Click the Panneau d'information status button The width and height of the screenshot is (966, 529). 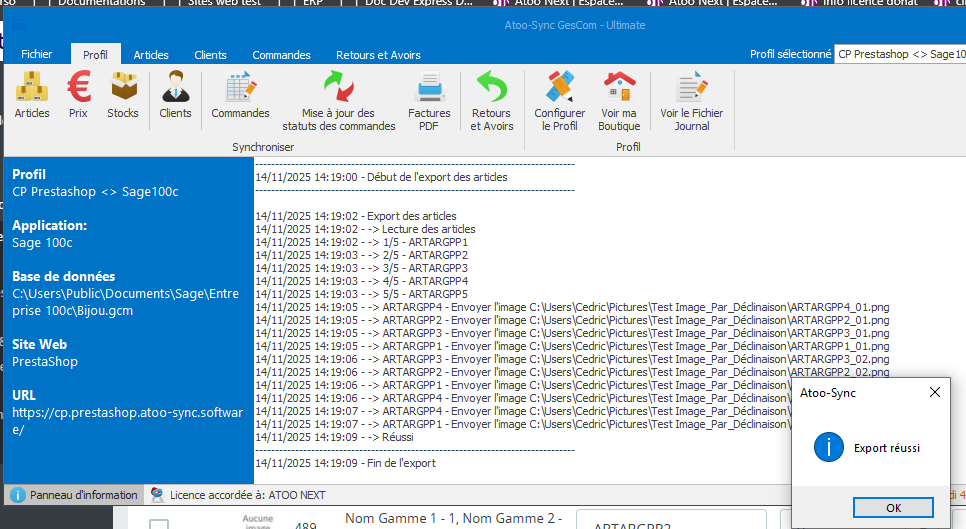click(x=75, y=495)
